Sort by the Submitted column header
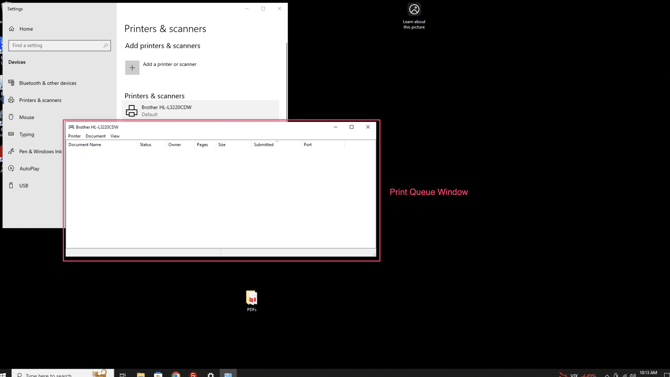The height and width of the screenshot is (377, 670). click(x=276, y=145)
